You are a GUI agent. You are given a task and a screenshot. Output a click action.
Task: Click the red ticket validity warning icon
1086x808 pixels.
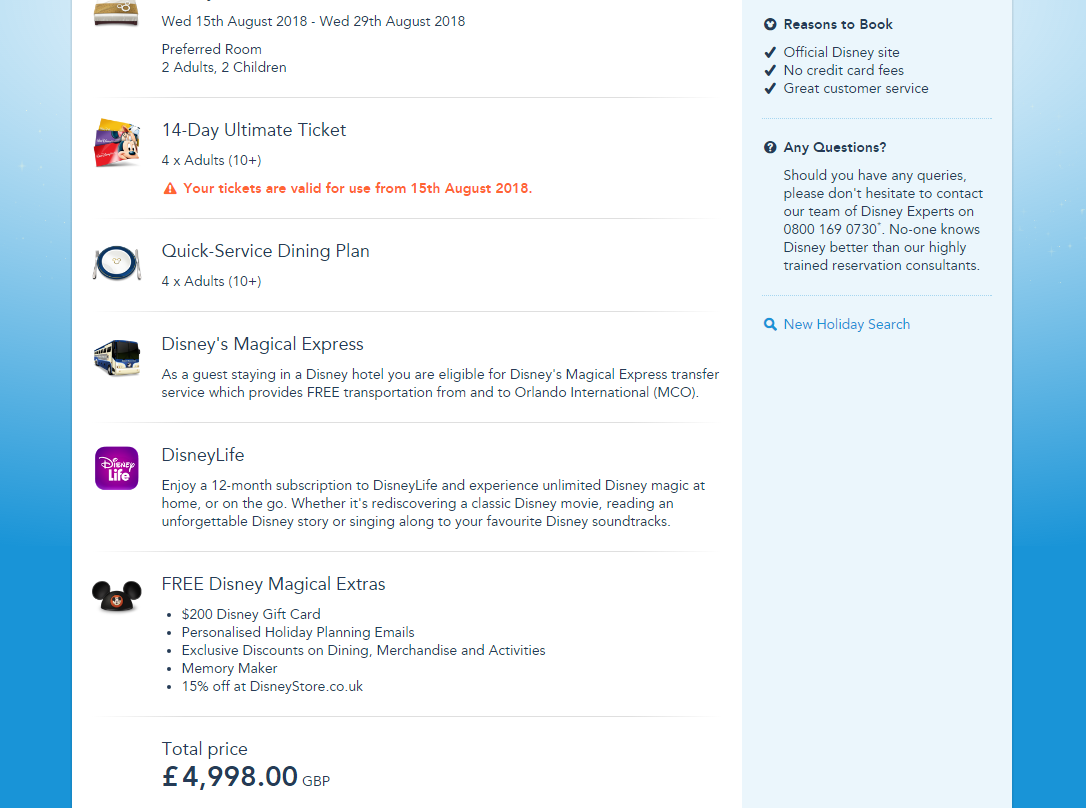coord(170,188)
